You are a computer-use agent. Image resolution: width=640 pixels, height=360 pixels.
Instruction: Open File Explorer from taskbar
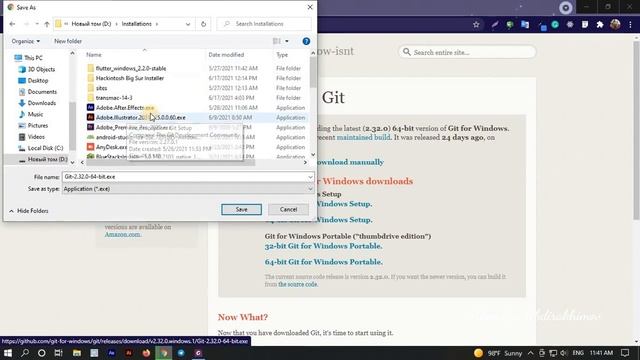77,353
